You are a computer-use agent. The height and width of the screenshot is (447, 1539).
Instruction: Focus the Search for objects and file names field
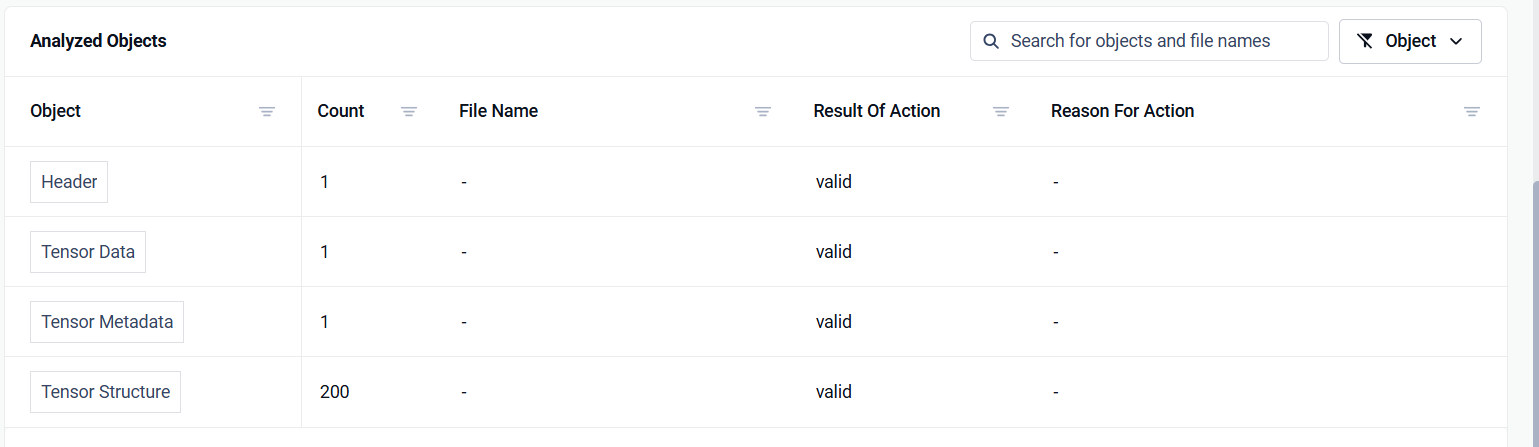click(1149, 41)
